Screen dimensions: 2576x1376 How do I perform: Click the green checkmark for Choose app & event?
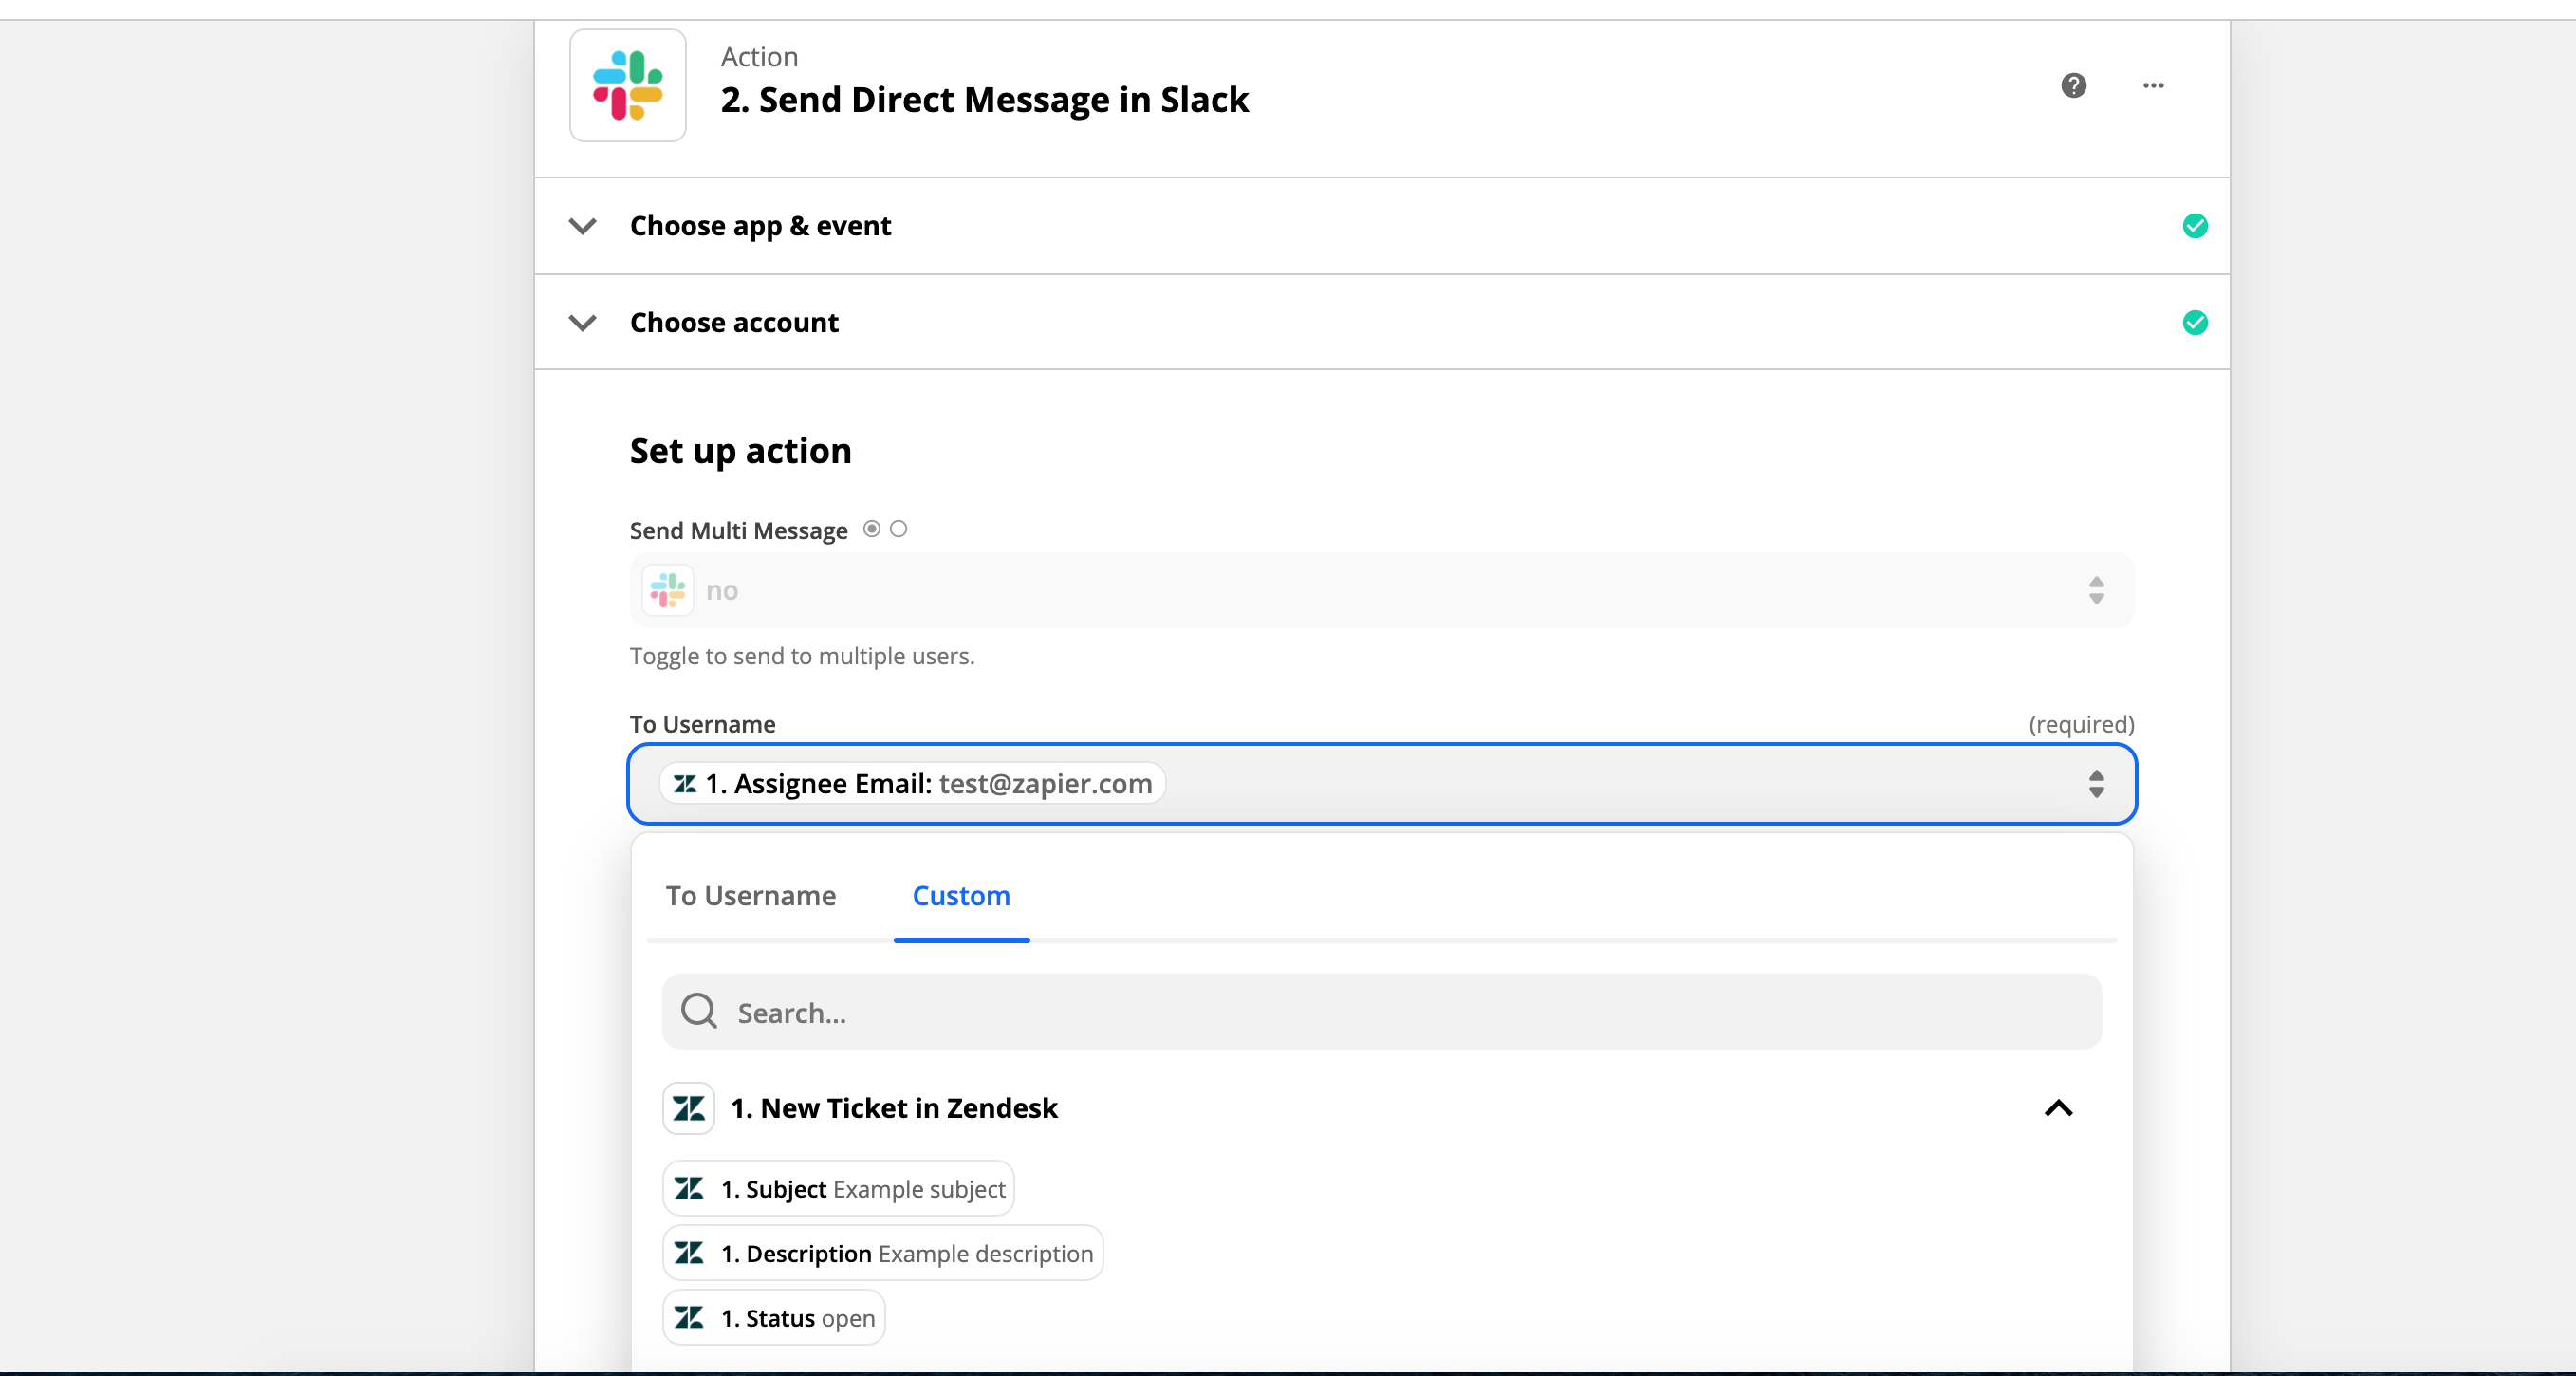coord(2194,226)
